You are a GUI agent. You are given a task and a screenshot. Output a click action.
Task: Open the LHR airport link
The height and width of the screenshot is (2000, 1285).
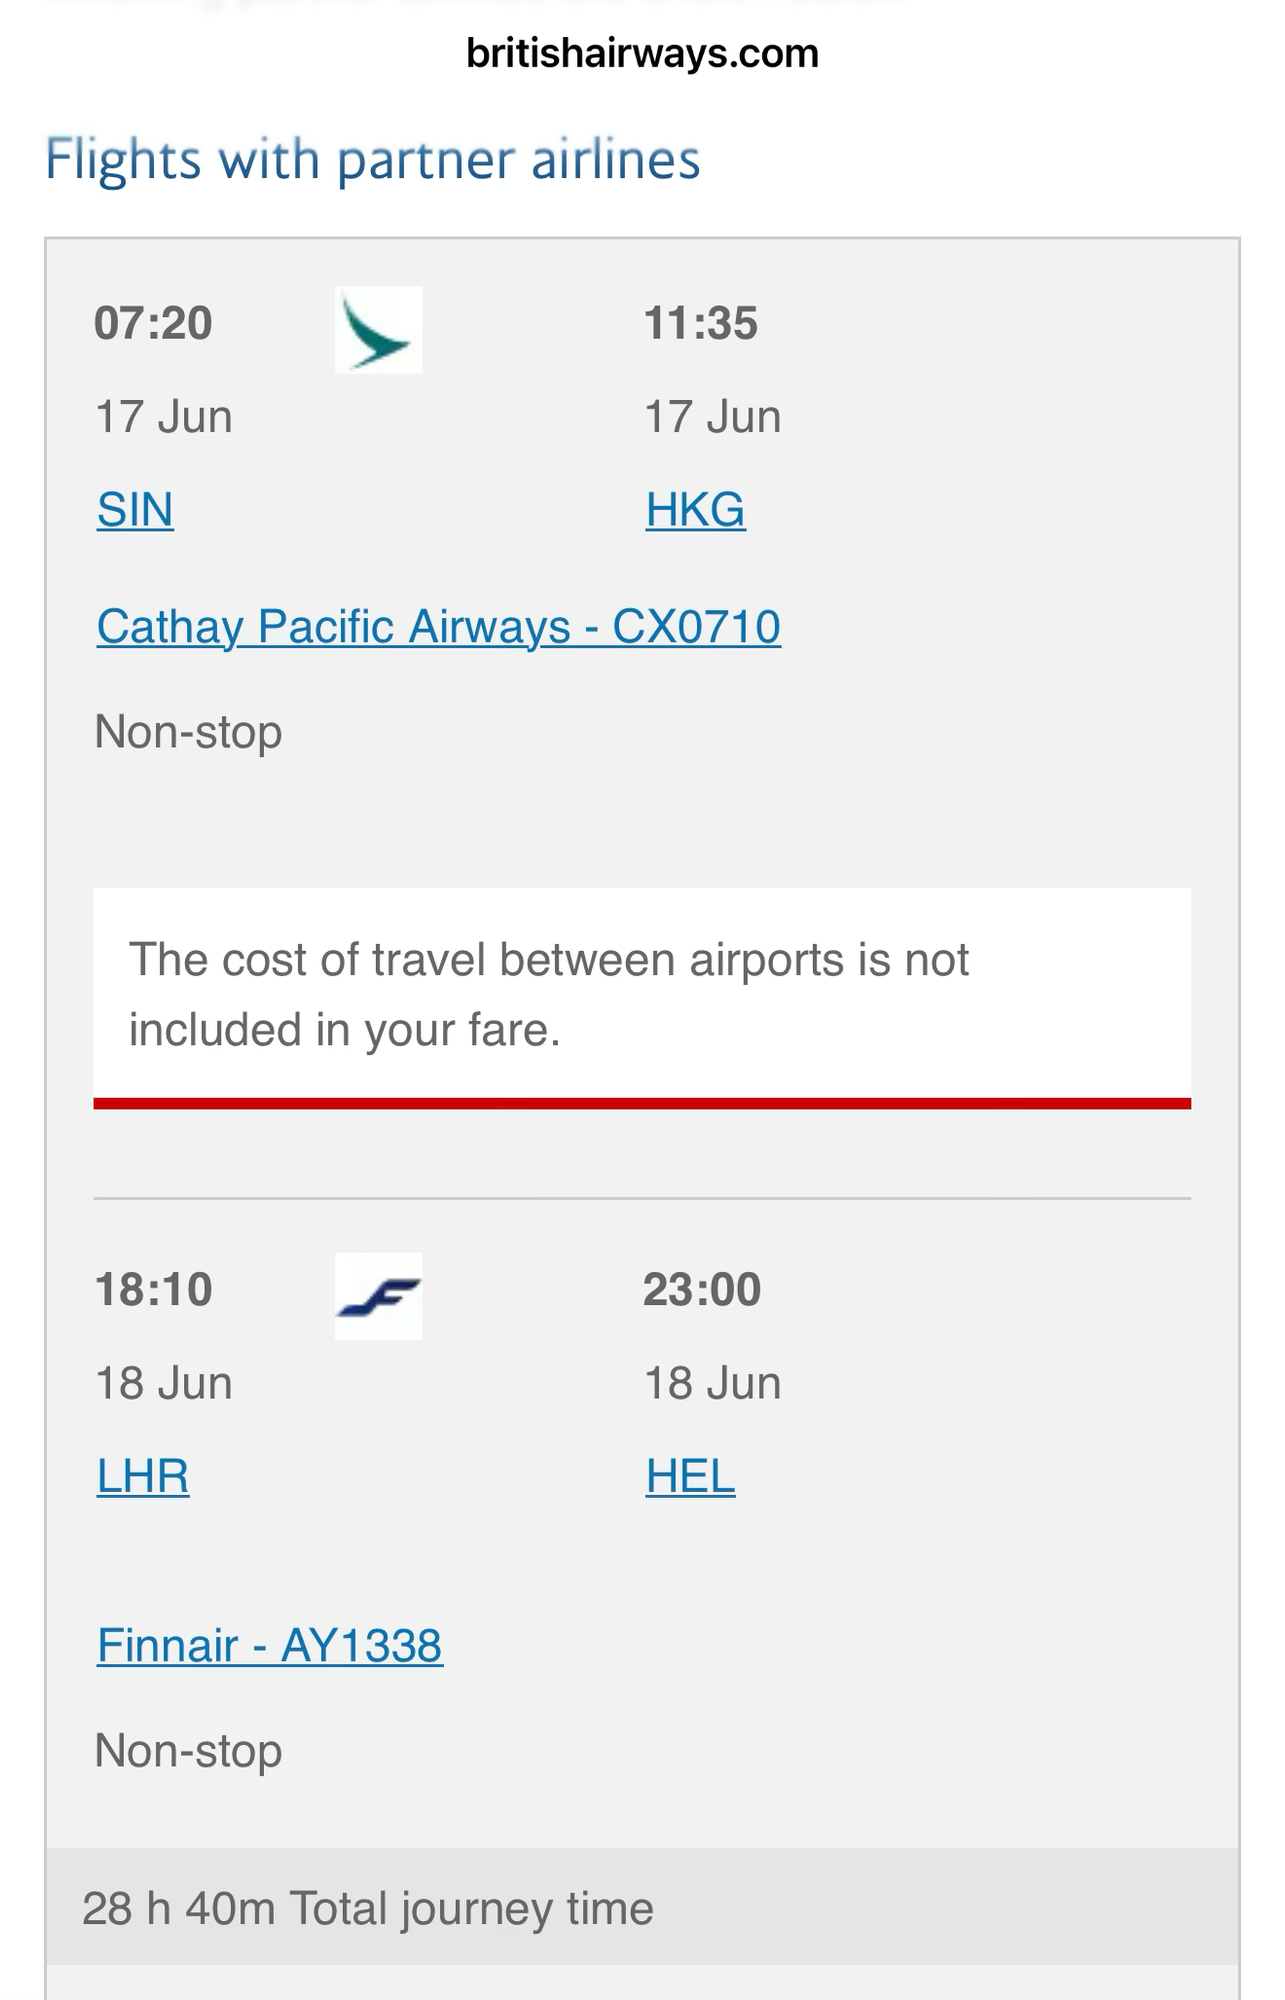click(x=143, y=1476)
